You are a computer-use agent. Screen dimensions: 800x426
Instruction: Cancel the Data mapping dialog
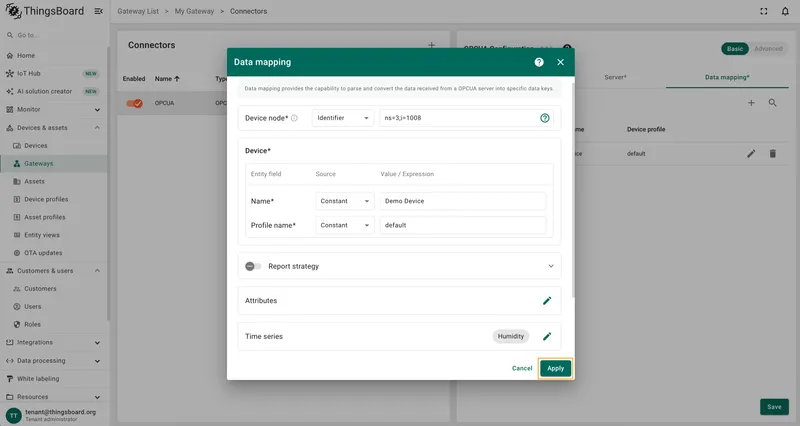(x=522, y=368)
